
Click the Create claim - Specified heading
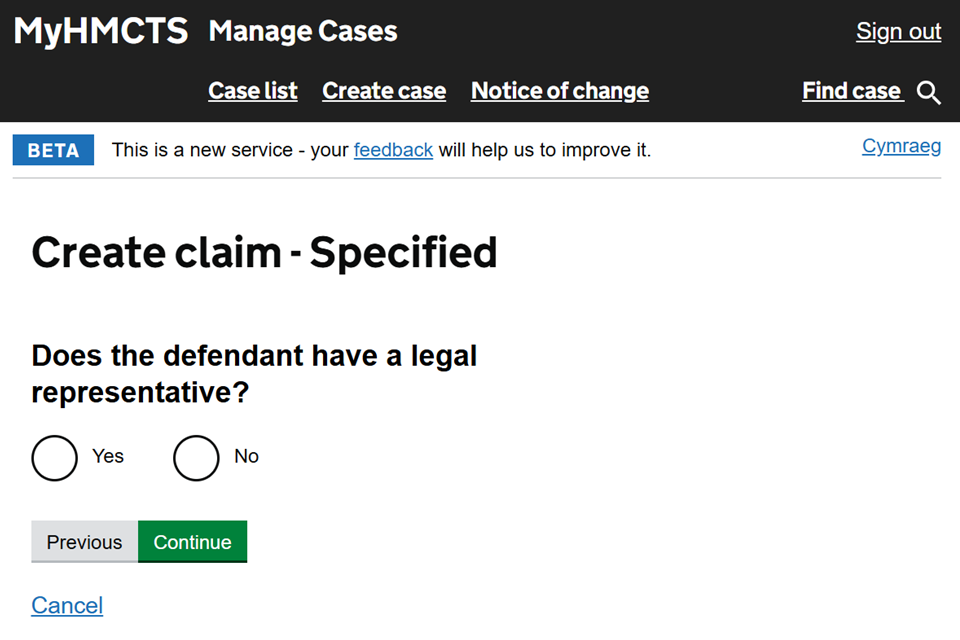[x=264, y=252]
